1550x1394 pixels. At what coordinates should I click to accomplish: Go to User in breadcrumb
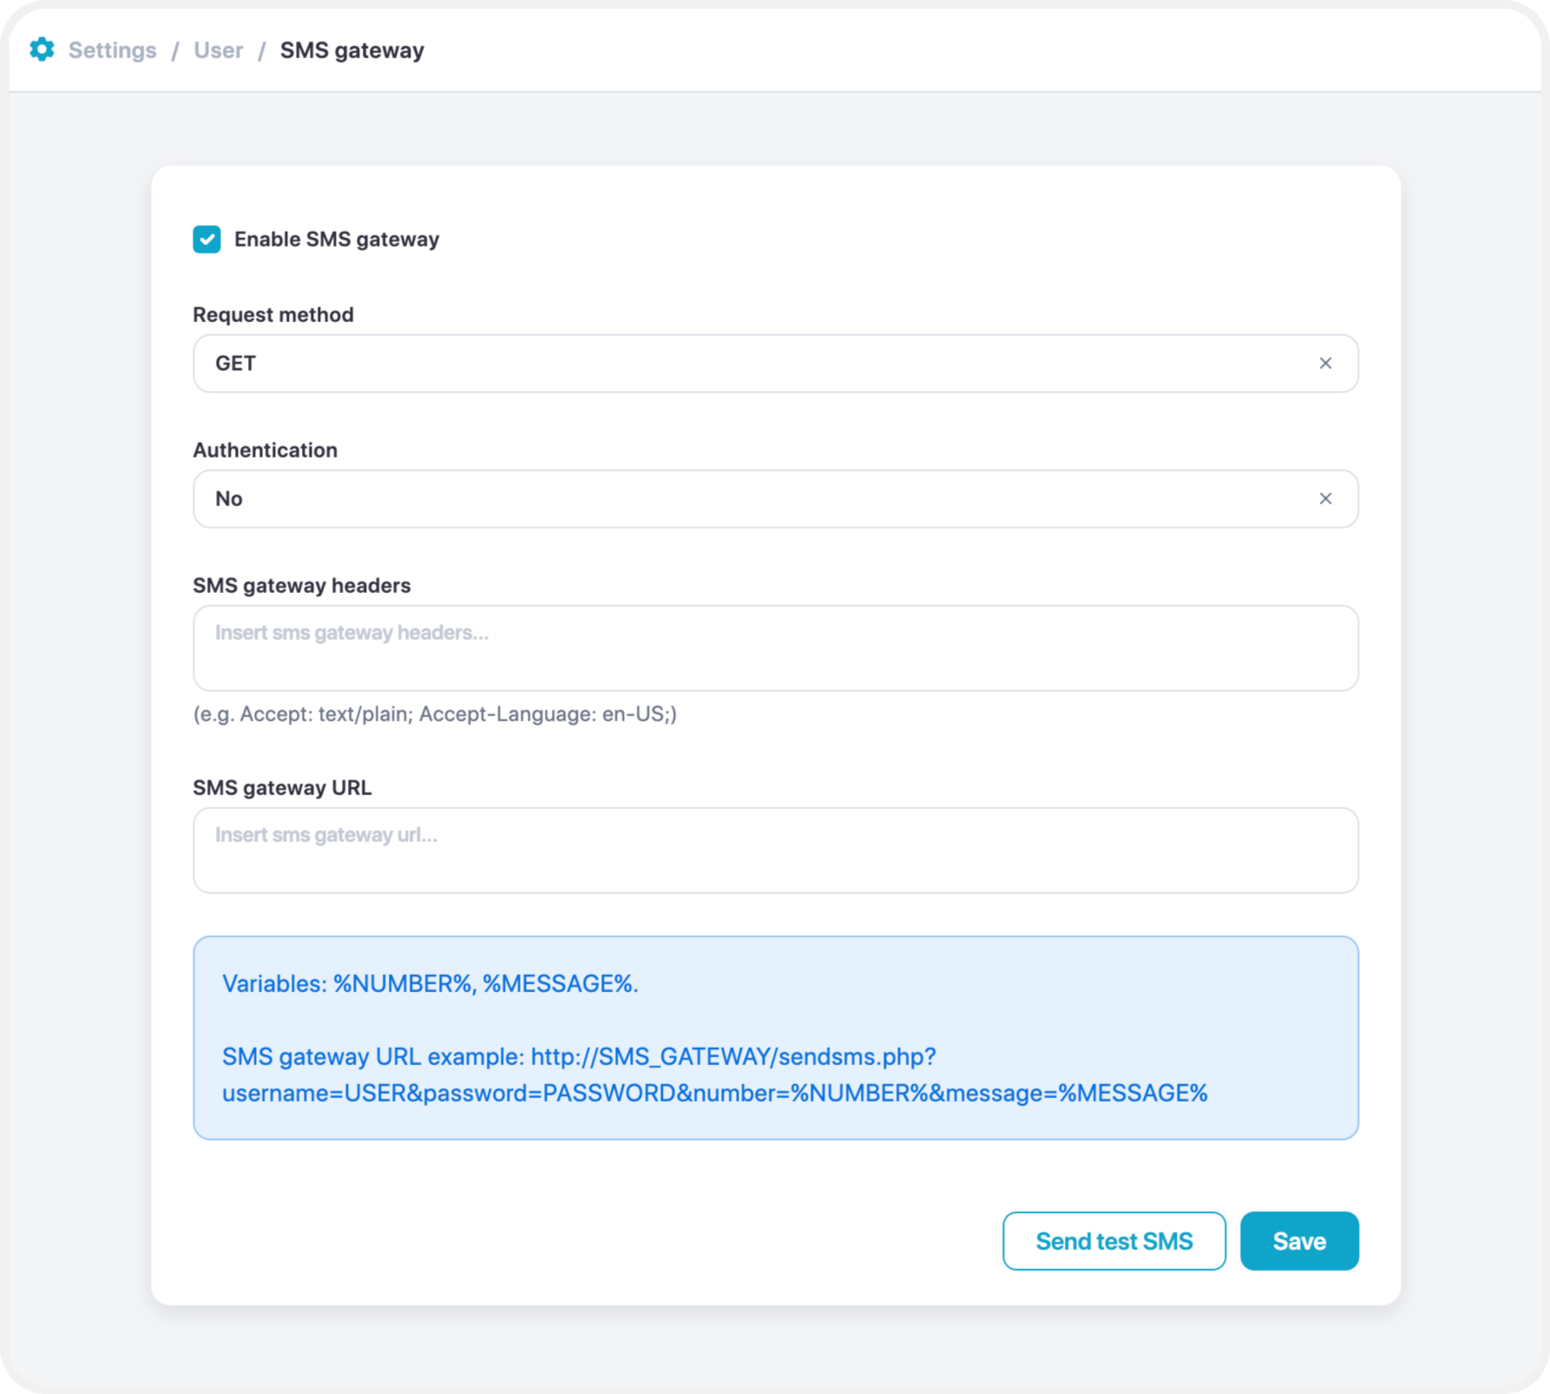click(x=218, y=50)
